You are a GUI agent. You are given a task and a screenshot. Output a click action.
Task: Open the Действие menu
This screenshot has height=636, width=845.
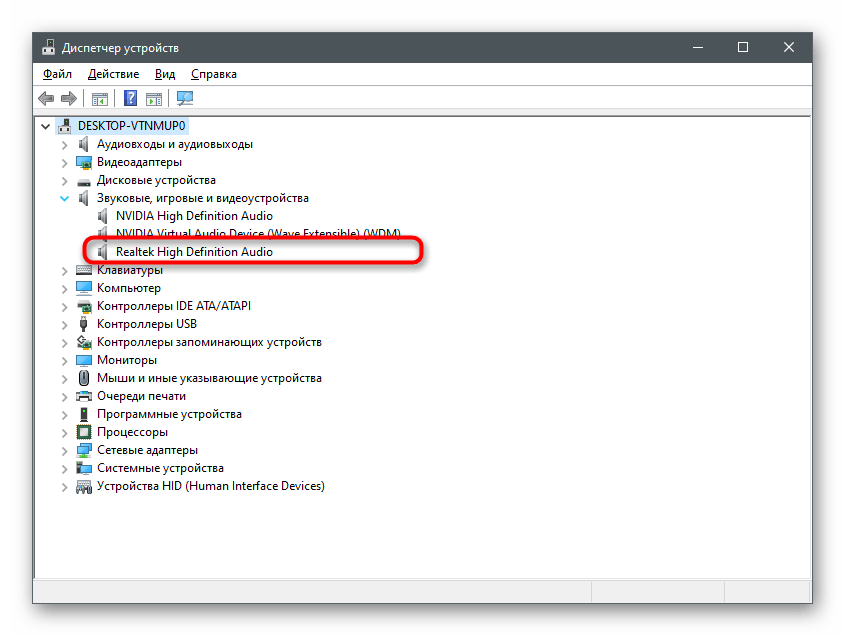coord(113,74)
